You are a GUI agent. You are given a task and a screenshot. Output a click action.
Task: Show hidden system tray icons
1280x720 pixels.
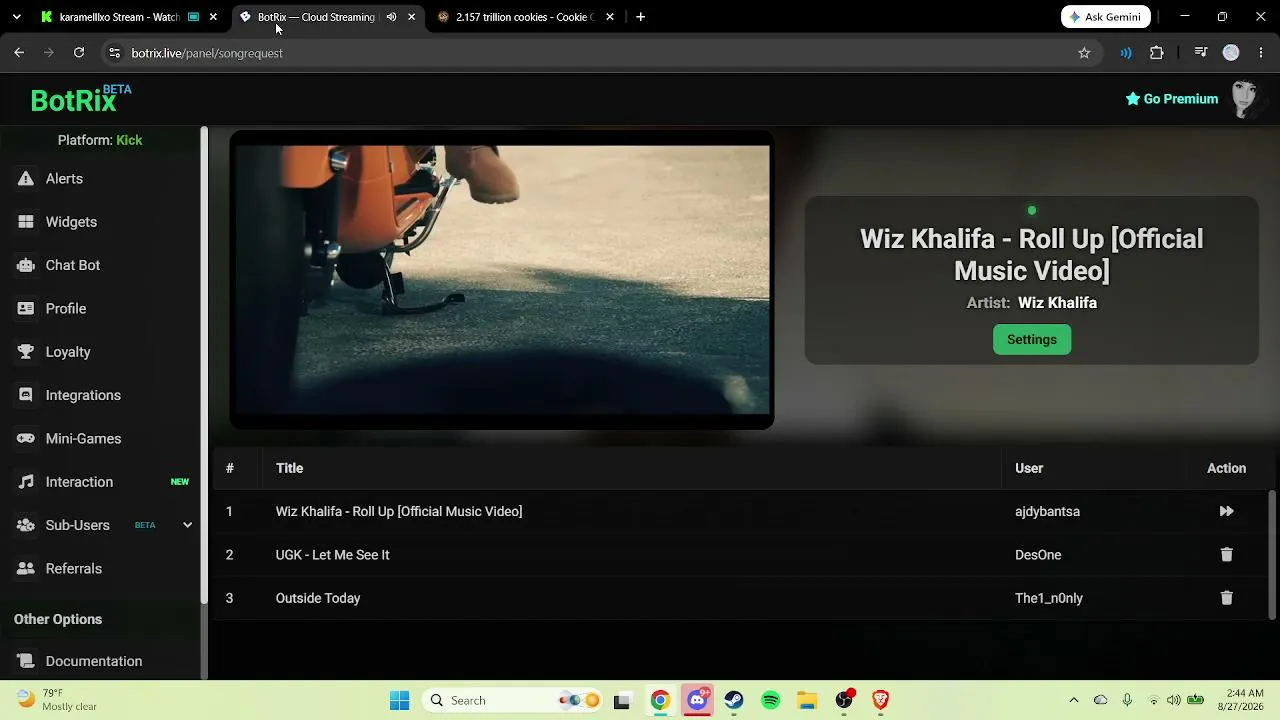[1074, 701]
